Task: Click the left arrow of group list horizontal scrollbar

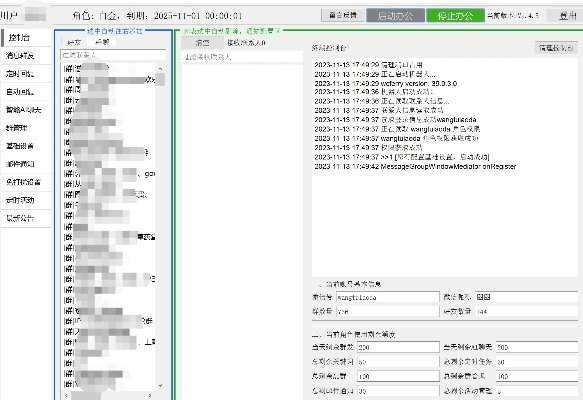Action: (x=66, y=396)
